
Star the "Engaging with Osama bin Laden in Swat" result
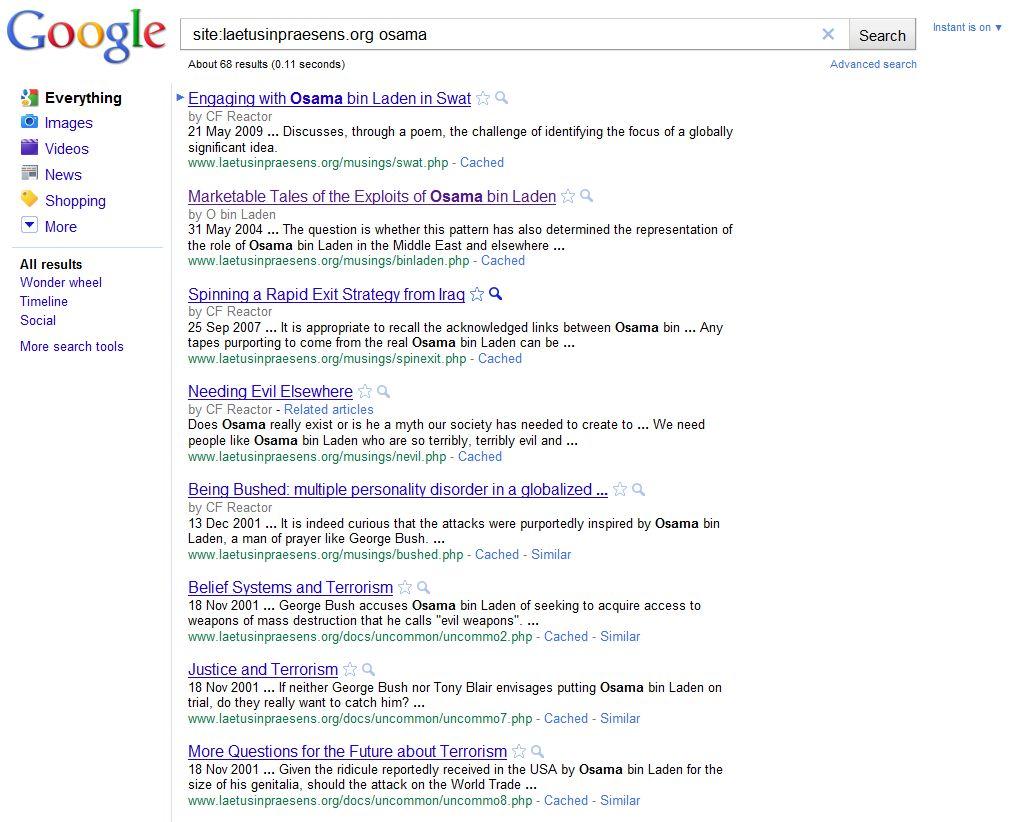click(483, 98)
